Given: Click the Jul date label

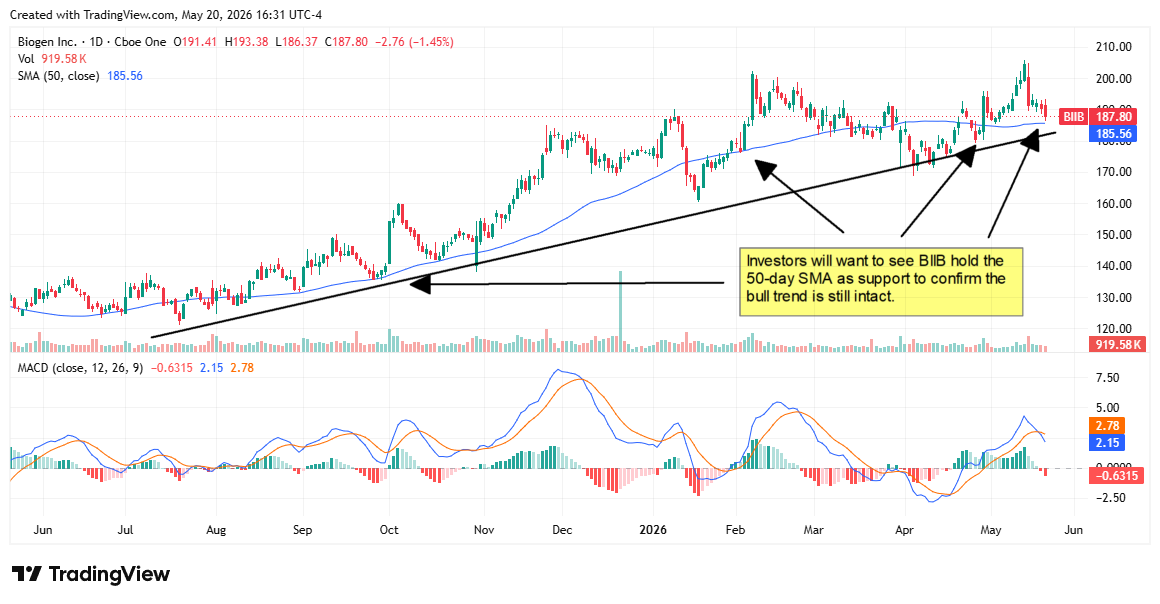Looking at the screenshot, I should 125,530.
